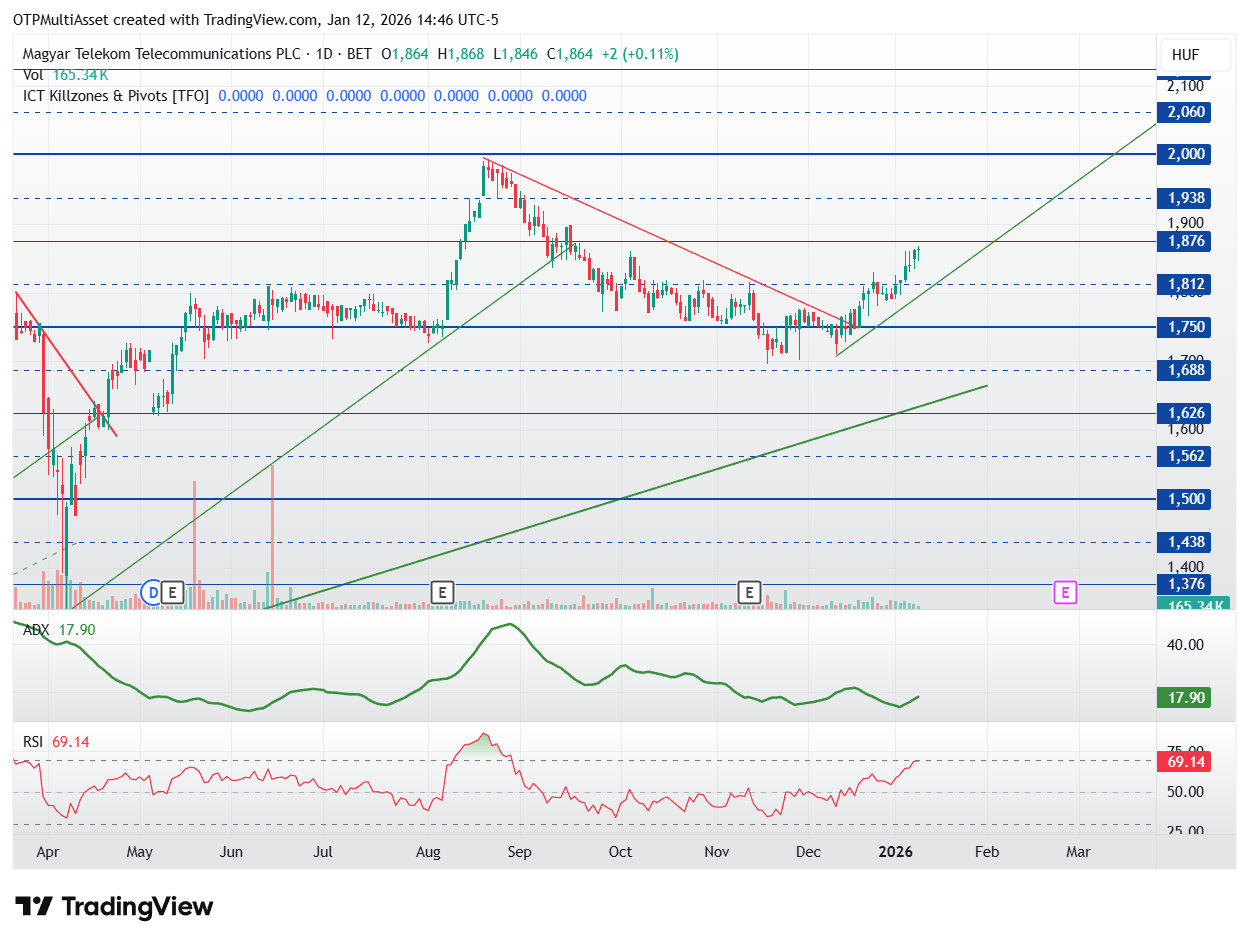1249x944 pixels.
Task: Click the green ADX value tag 17.90
Action: pos(1184,698)
